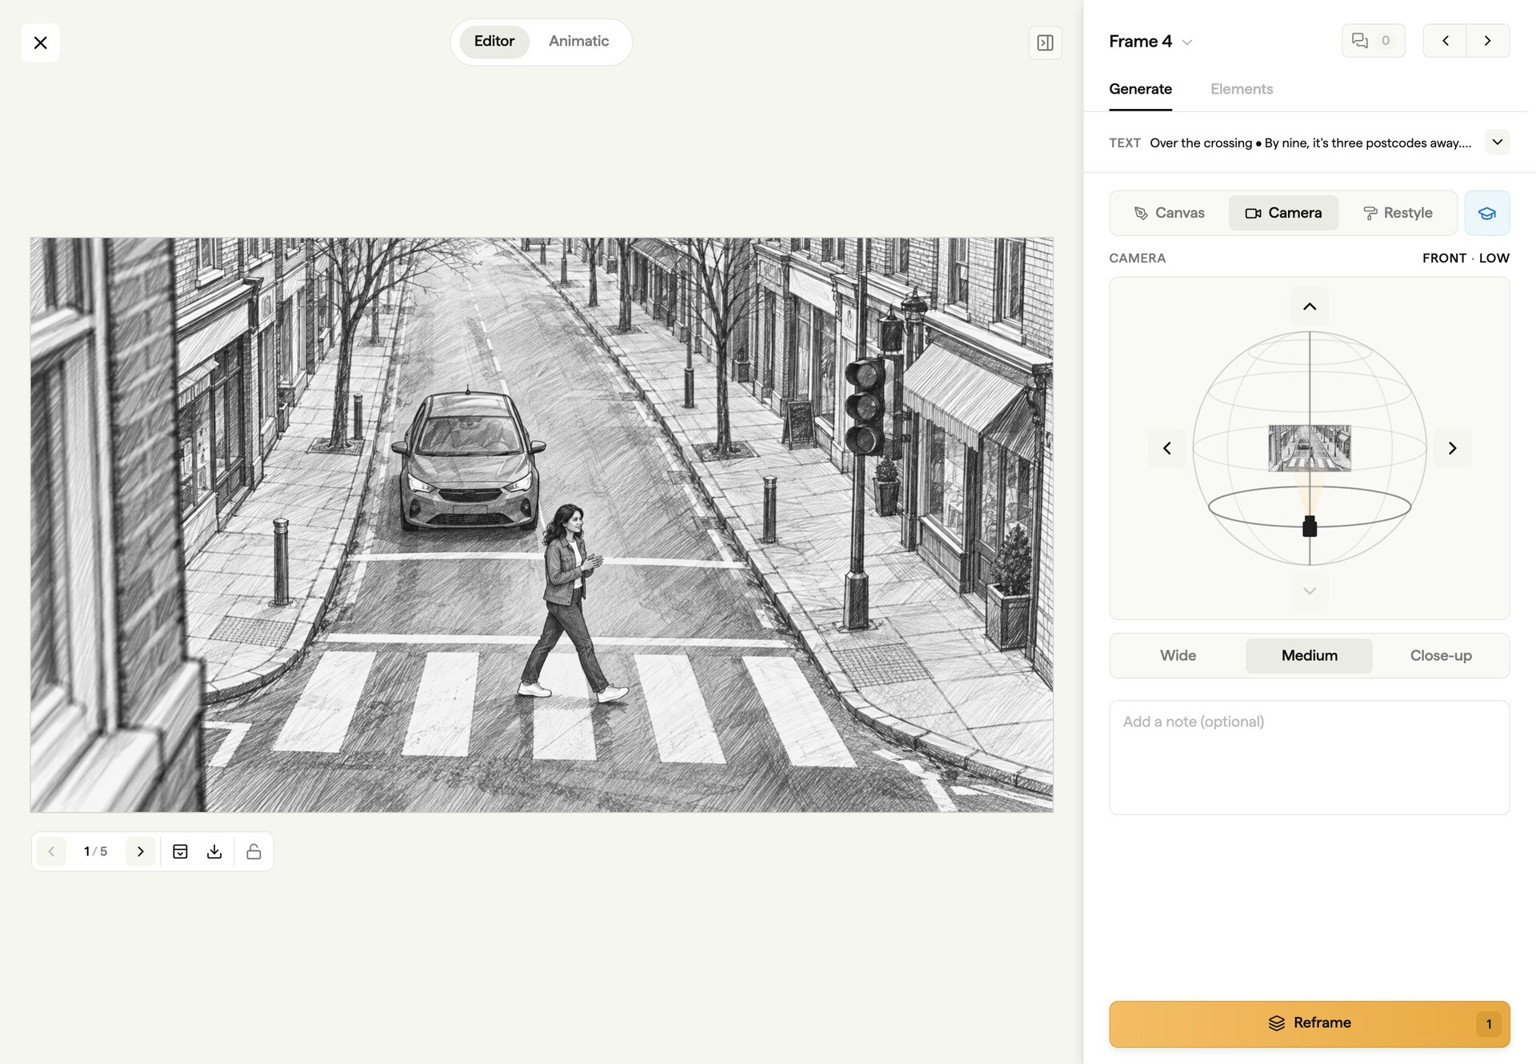The width and height of the screenshot is (1536, 1064).
Task: Go to next frame in panel header
Action: 1488,41
